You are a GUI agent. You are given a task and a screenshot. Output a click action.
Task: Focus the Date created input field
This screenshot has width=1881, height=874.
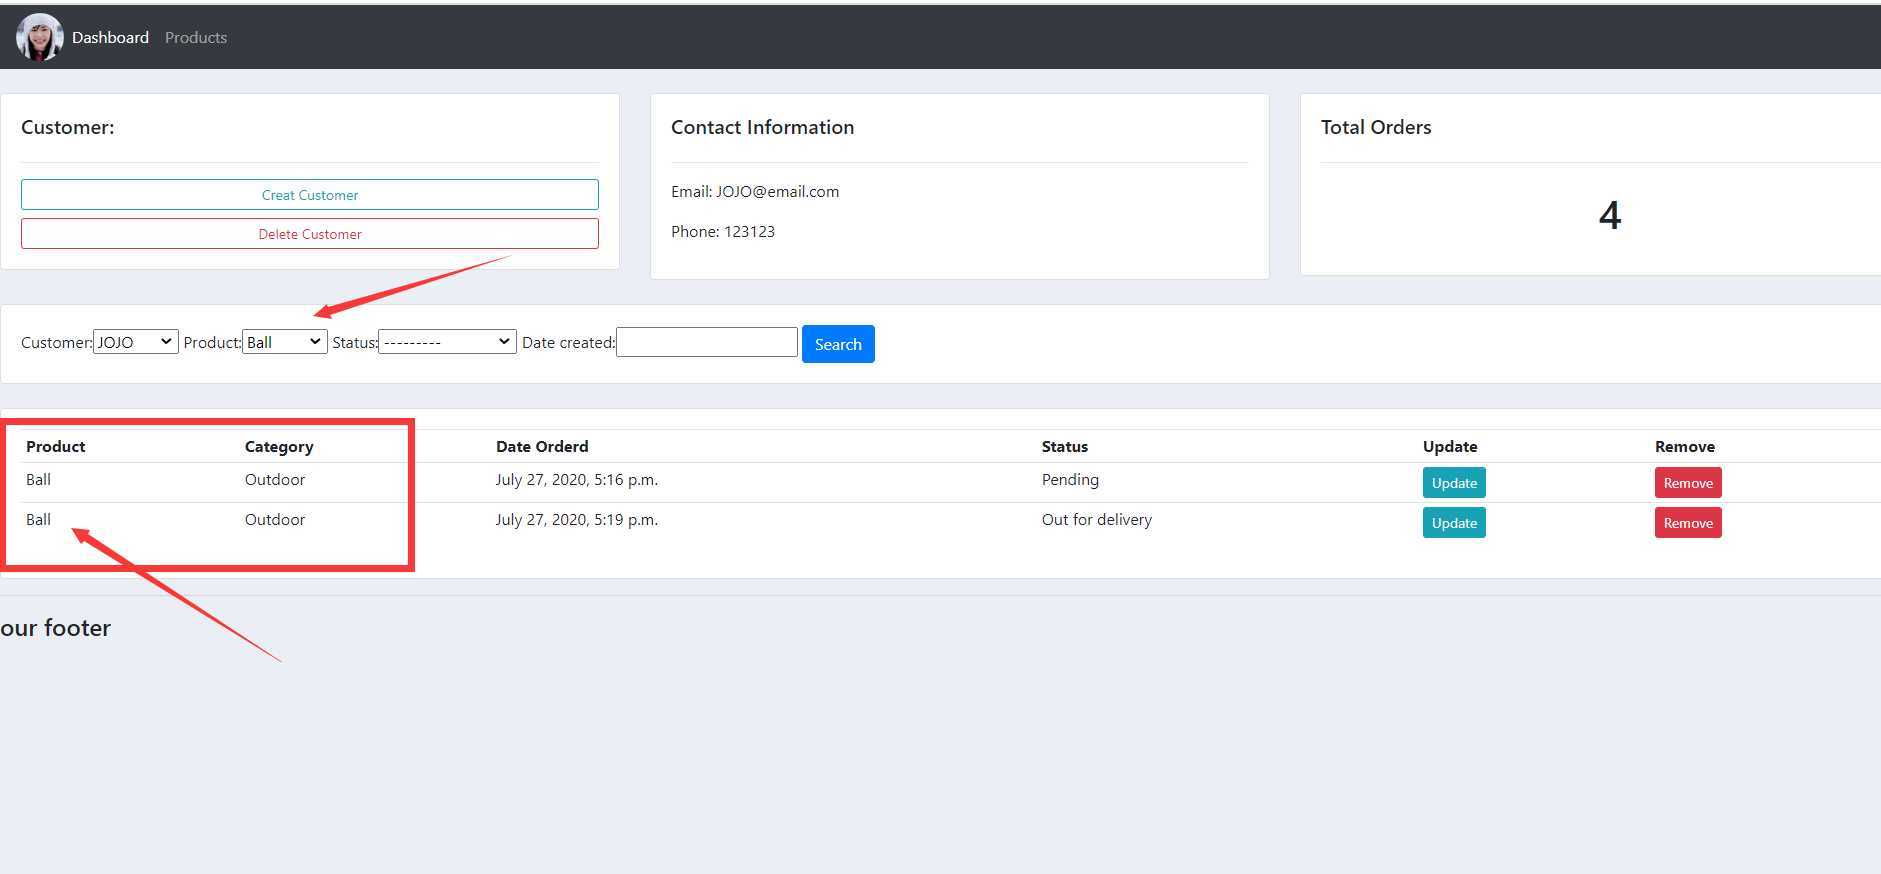[707, 342]
